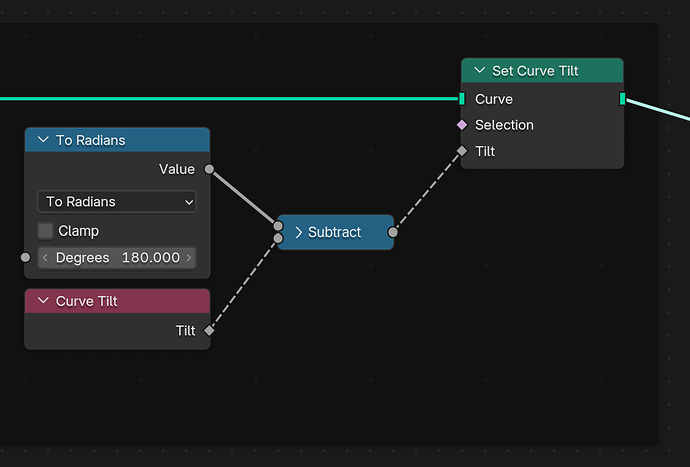Select the Subtract node label

pos(334,232)
